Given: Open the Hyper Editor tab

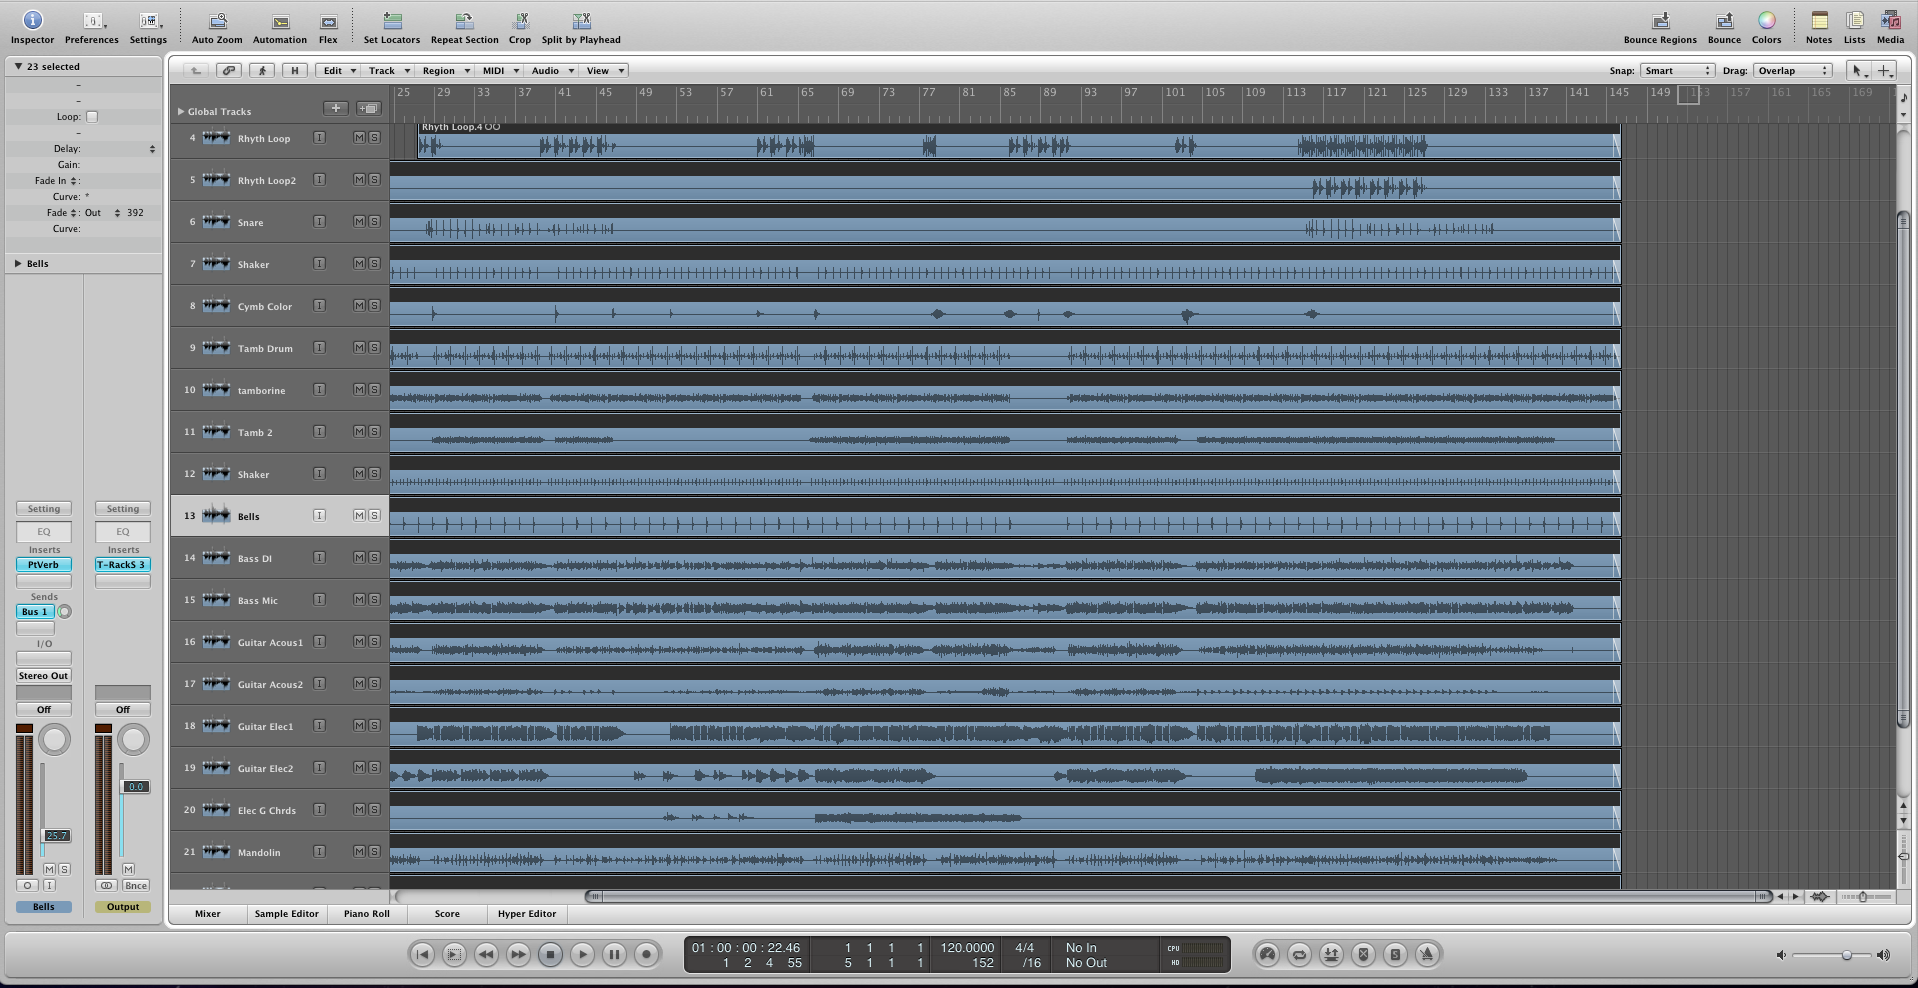Looking at the screenshot, I should pyautogui.click(x=527, y=913).
